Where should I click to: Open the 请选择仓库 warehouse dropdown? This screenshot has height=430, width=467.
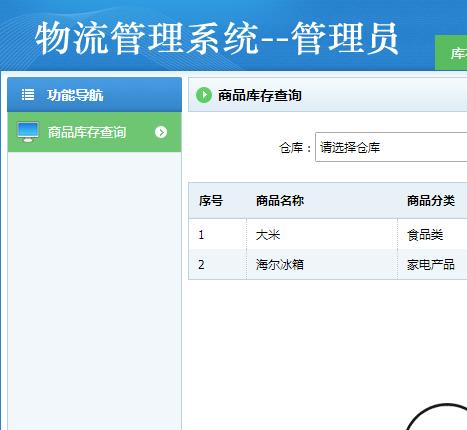point(391,147)
